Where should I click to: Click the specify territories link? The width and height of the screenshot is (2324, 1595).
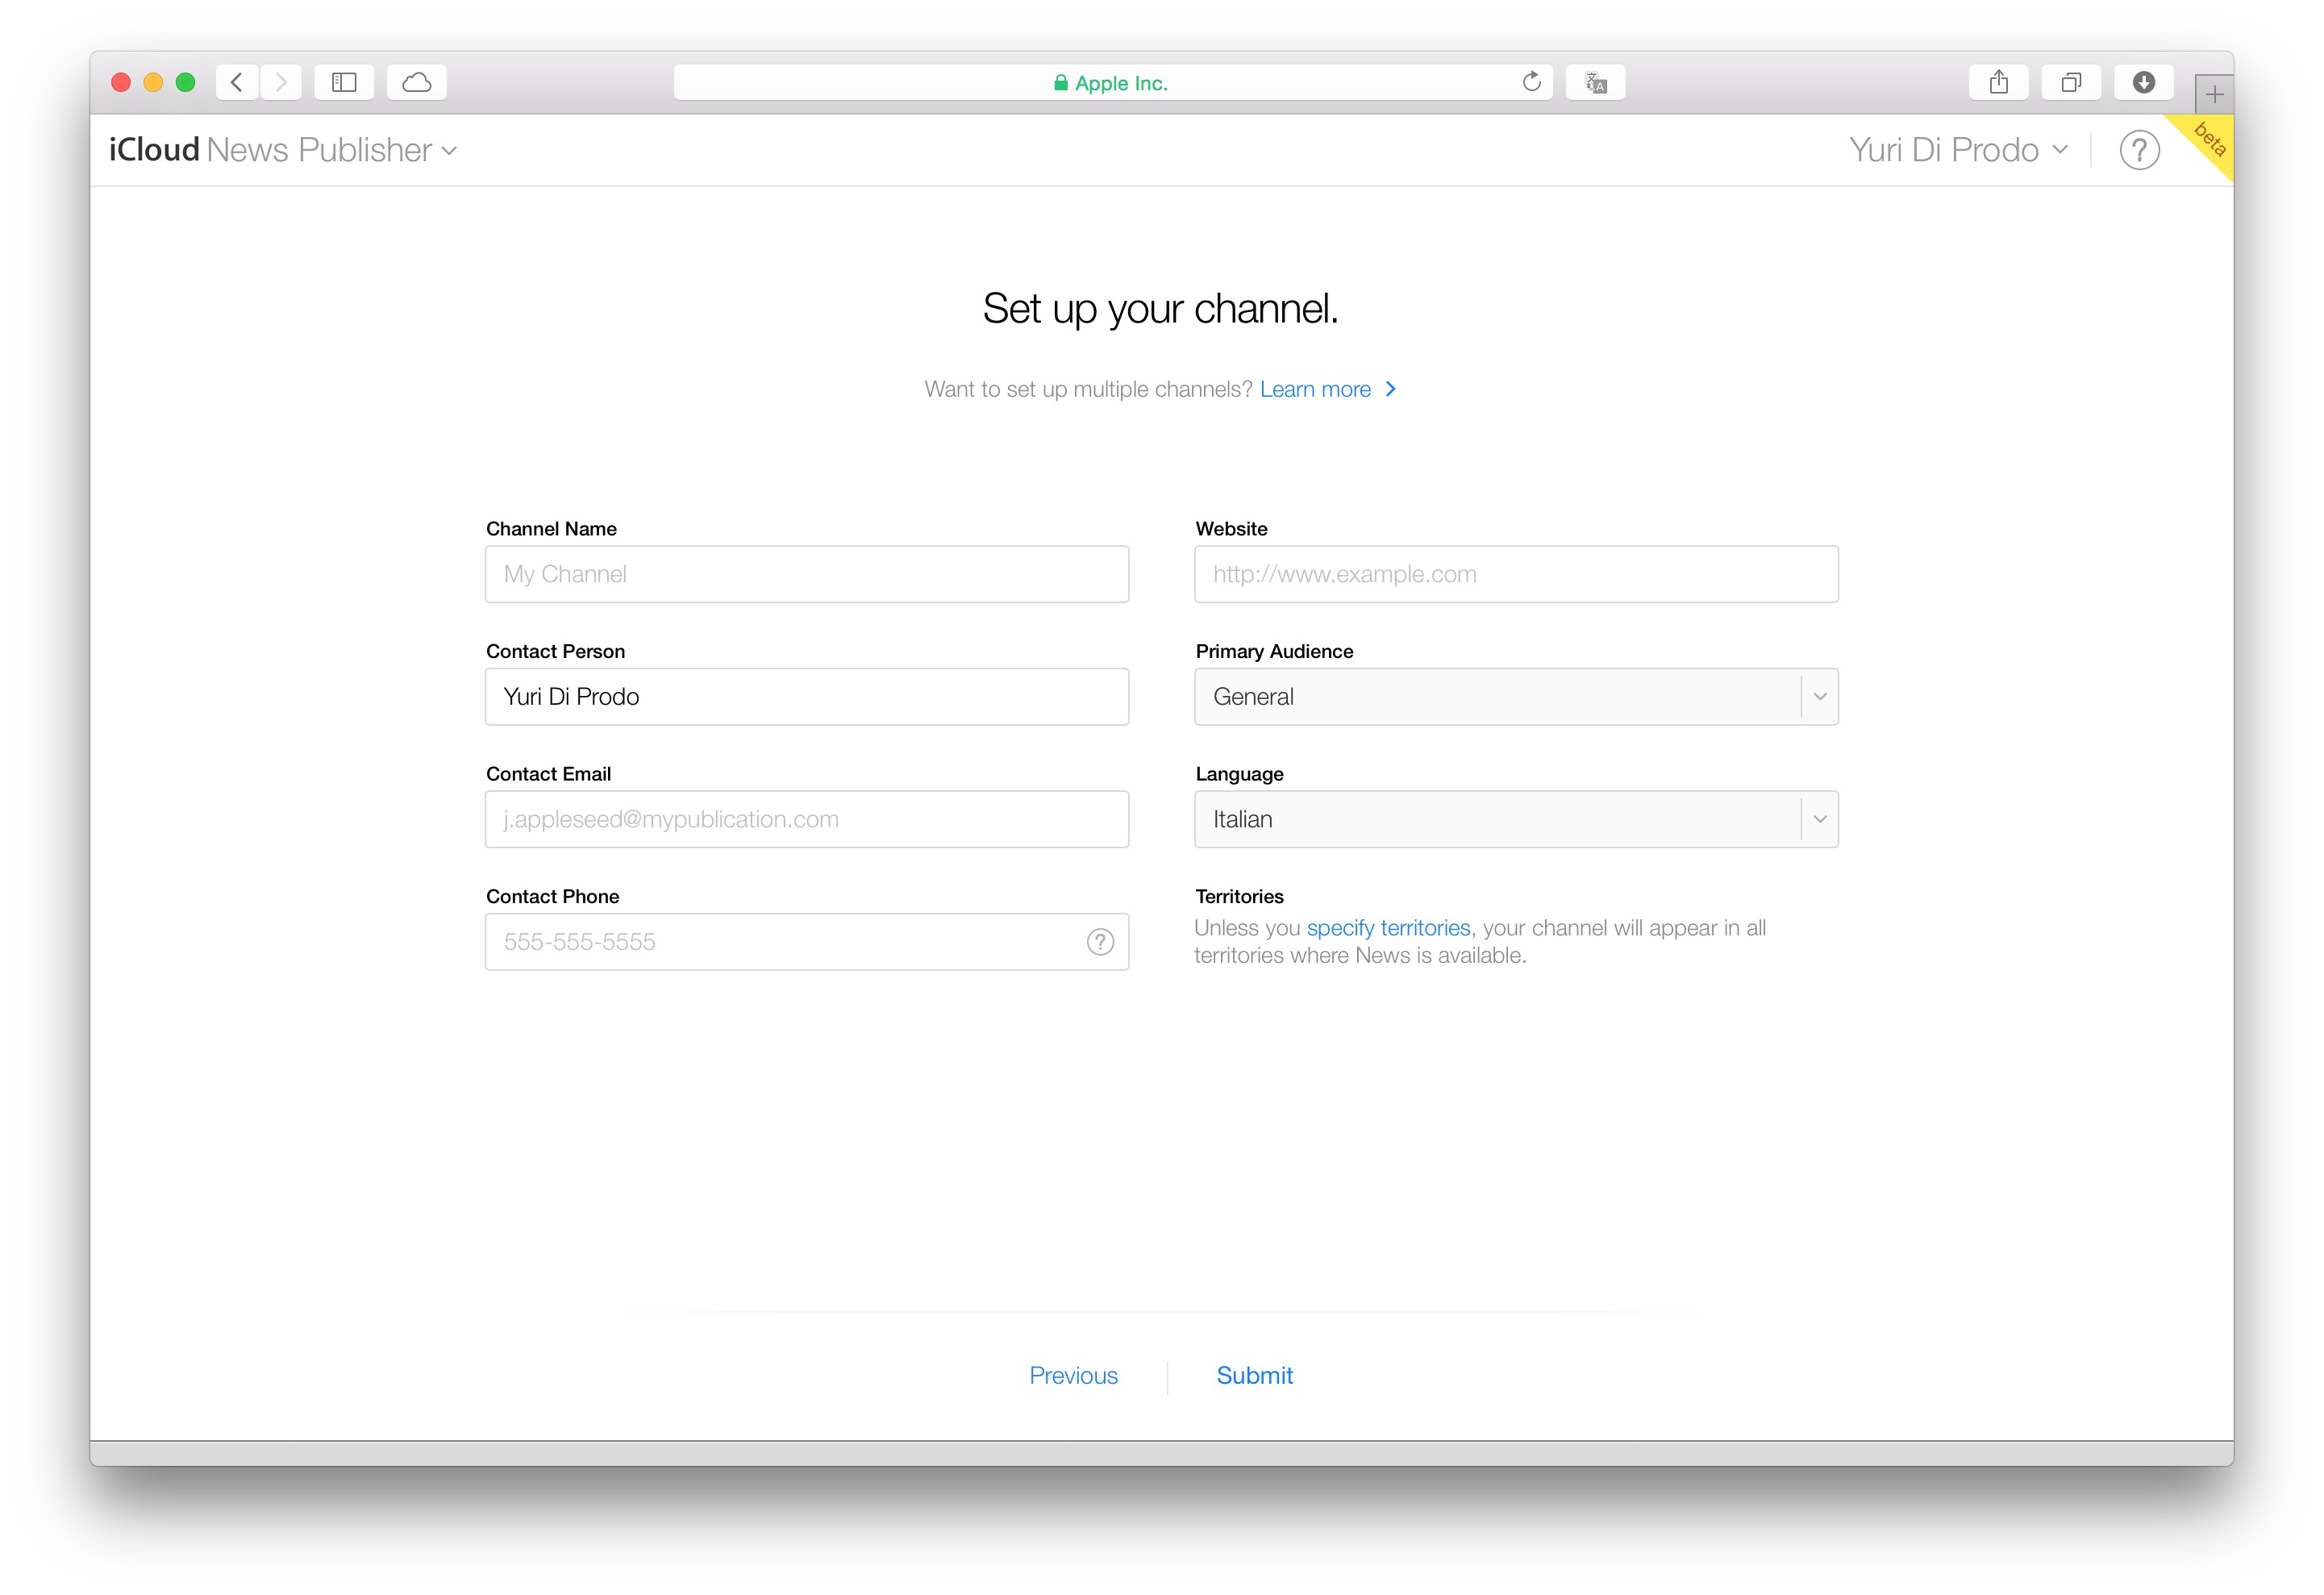tap(1388, 928)
